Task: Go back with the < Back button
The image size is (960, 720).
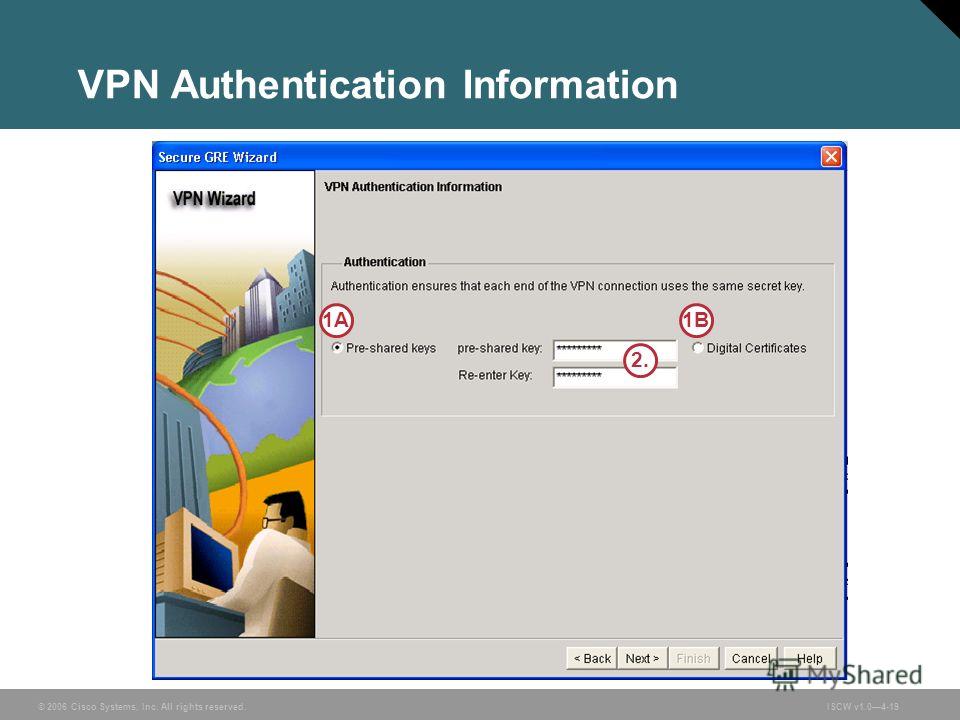Action: [591, 658]
